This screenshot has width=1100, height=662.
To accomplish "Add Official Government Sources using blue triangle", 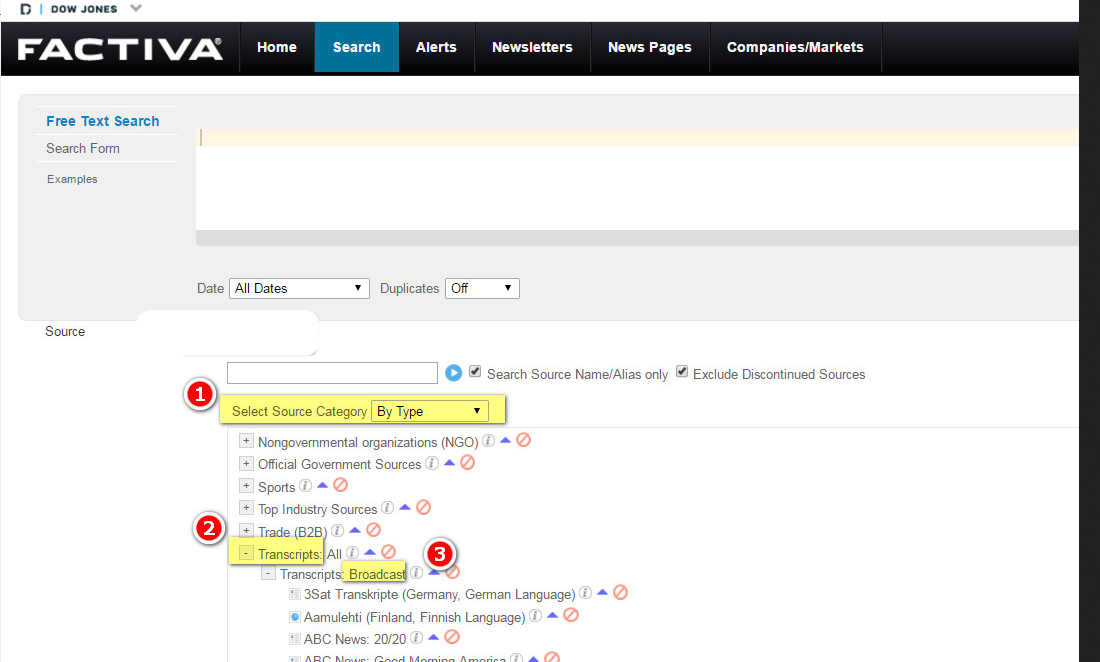I will 450,463.
